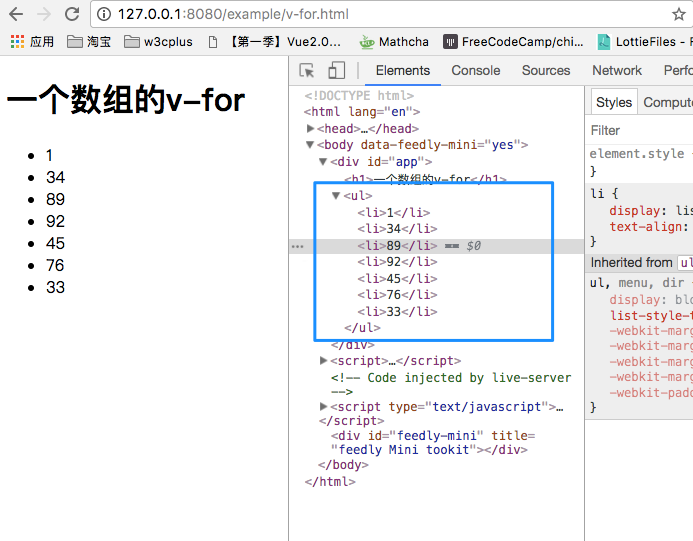693x541 pixels.
Task: Click the ellipsis beside selected li 89 row
Action: (x=298, y=246)
